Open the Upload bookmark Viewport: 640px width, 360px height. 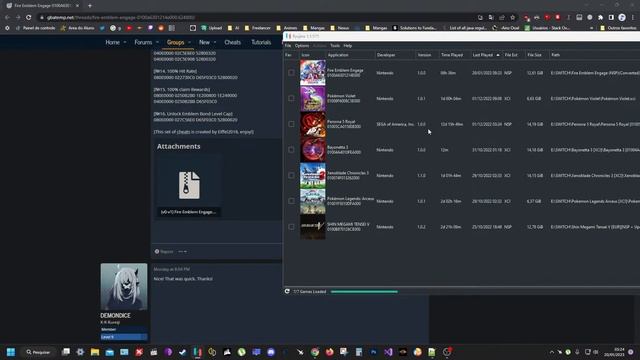pyautogui.click(x=212, y=28)
